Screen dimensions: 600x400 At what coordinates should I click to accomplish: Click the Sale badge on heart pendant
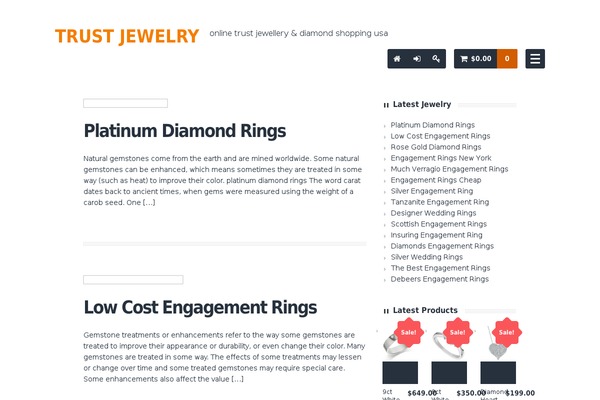(507, 332)
